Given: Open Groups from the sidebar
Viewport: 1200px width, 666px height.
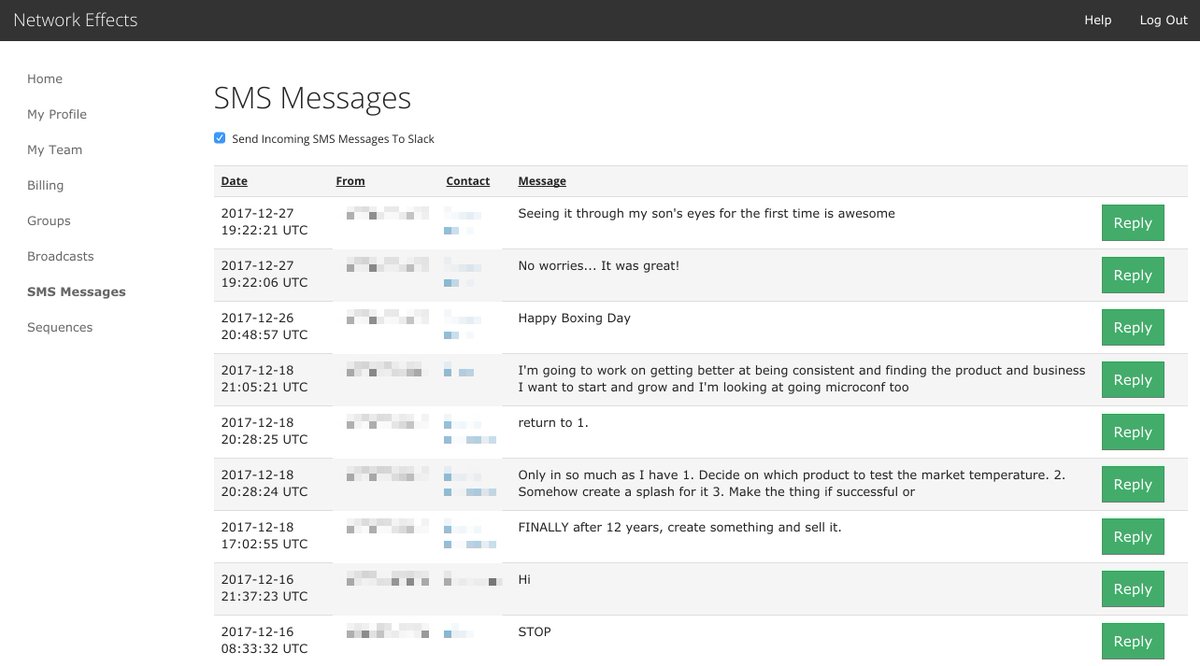Looking at the screenshot, I should pos(49,221).
